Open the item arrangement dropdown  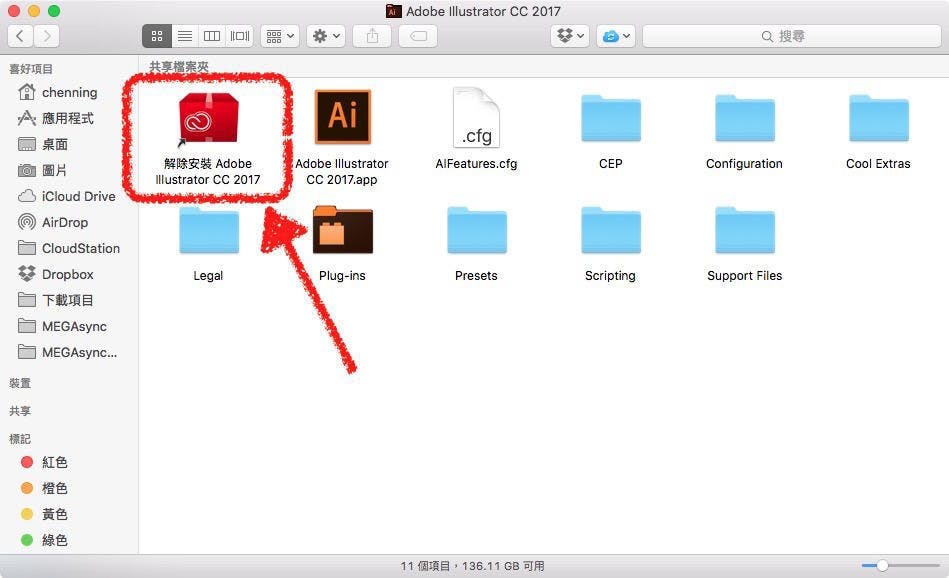click(x=280, y=36)
